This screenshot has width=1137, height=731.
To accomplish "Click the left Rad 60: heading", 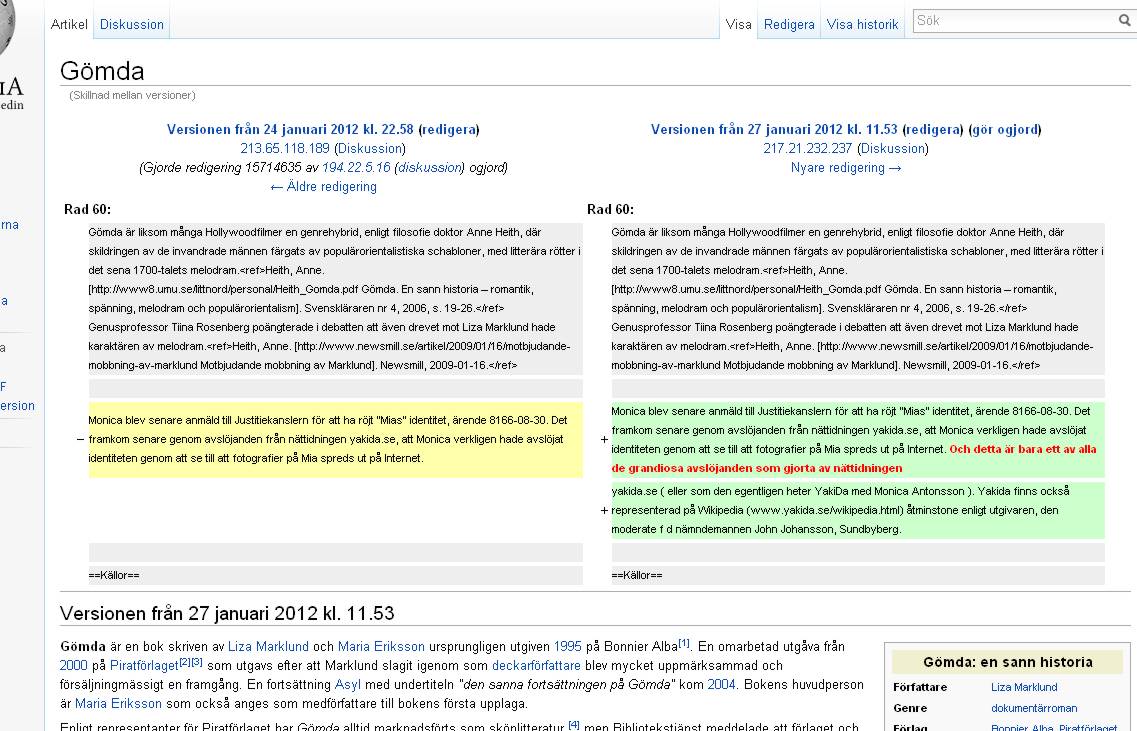I will [x=88, y=209].
